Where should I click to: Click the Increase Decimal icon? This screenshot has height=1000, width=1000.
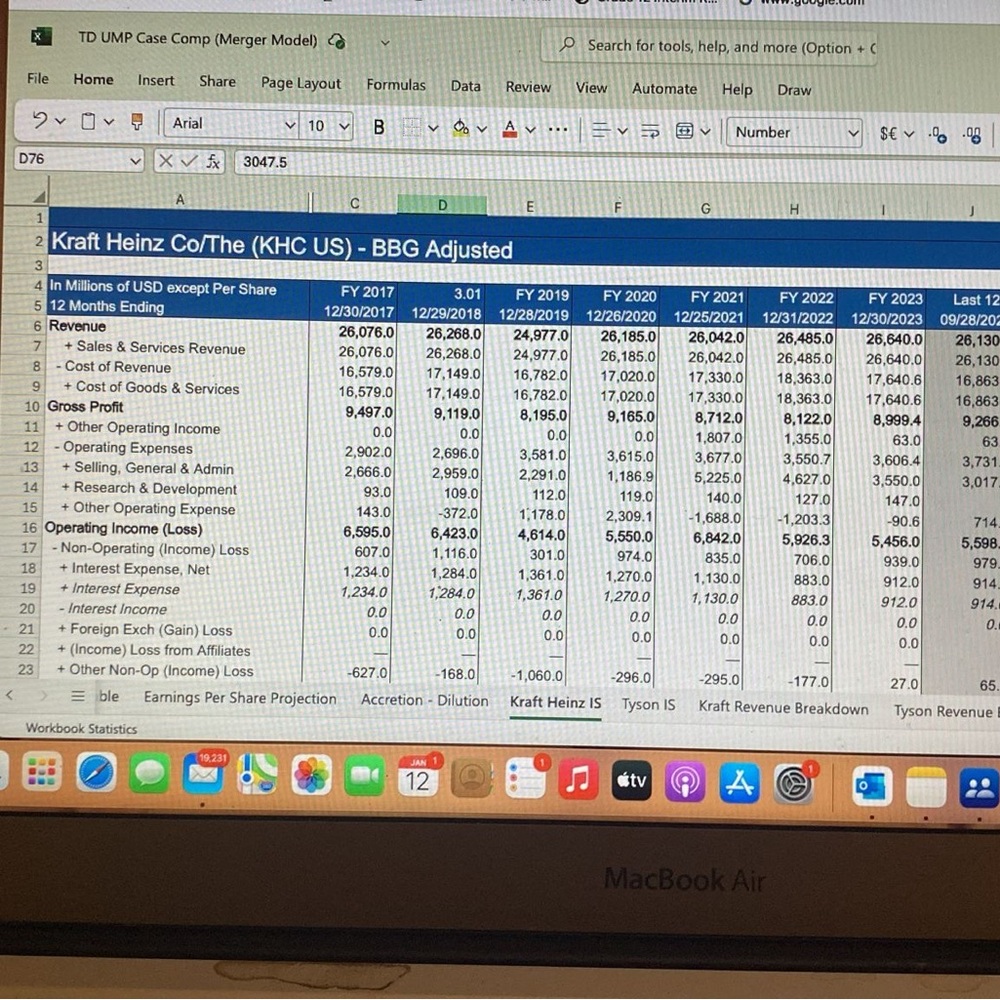938,135
